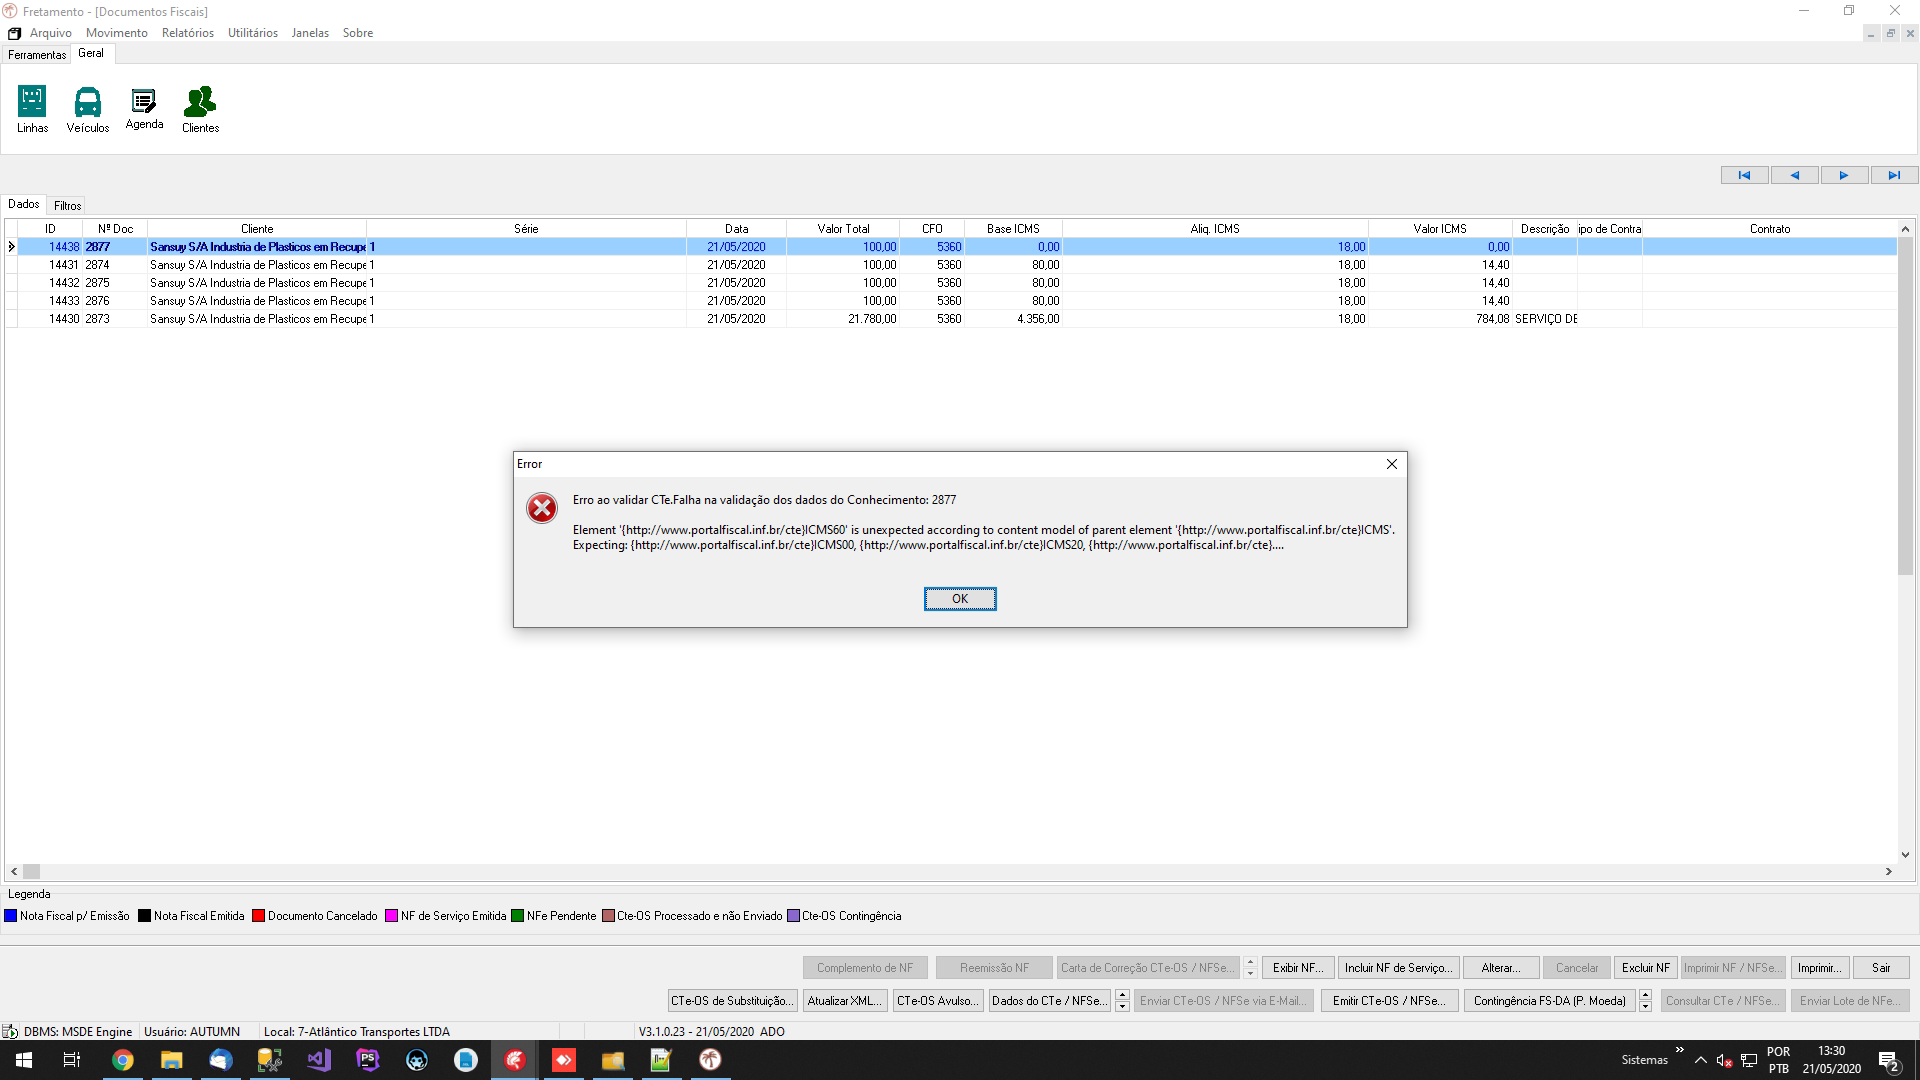
Task: Select the row with Nº Doc 2876
Action: pyautogui.click(x=950, y=301)
